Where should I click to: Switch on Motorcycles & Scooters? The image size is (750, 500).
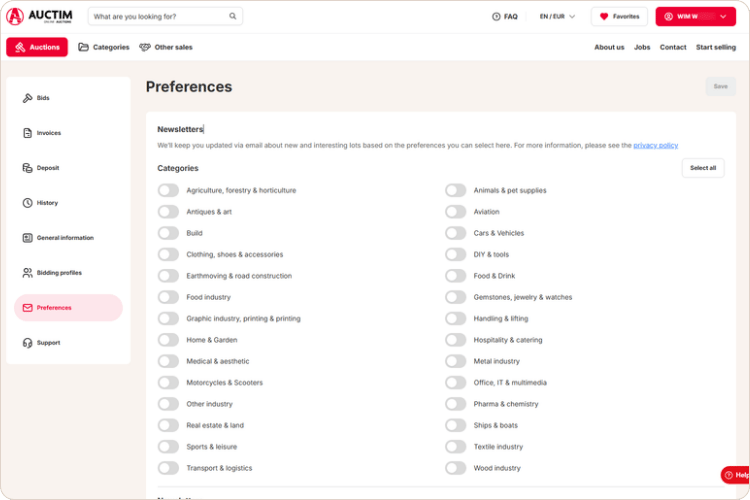(x=168, y=382)
